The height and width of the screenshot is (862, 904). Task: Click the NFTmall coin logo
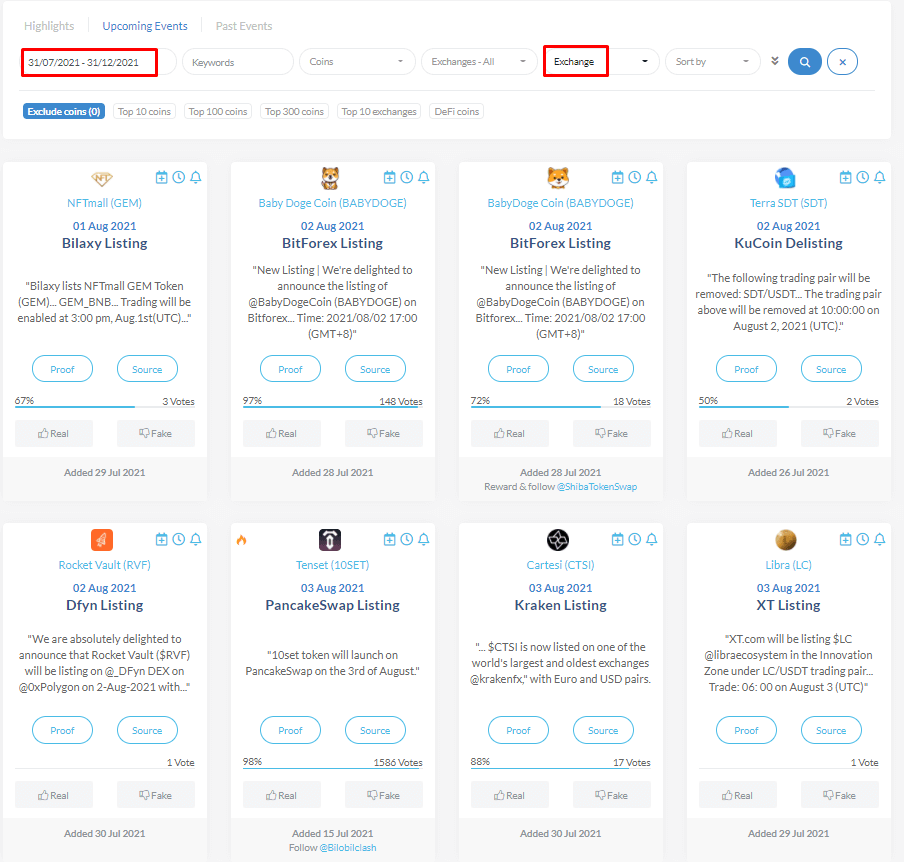point(102,178)
